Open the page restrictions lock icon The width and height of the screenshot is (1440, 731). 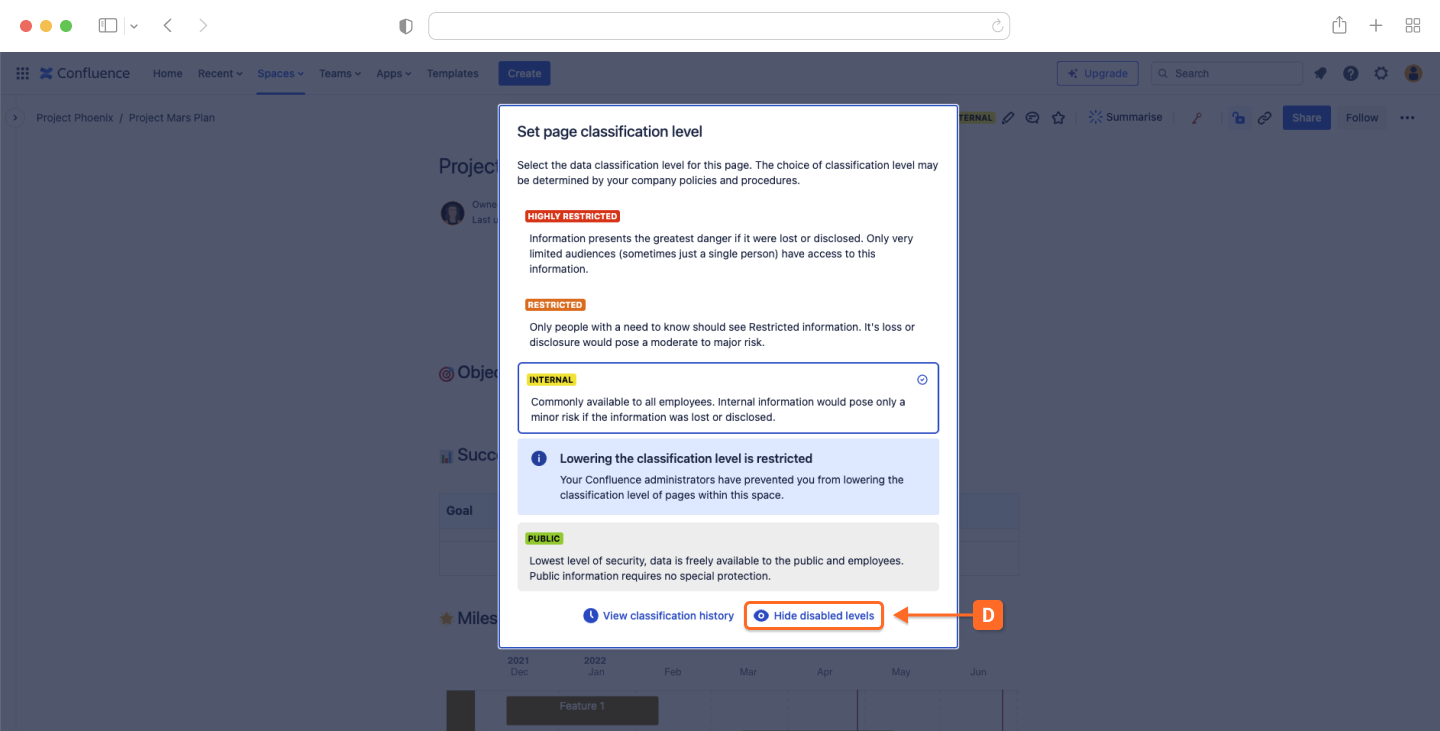tap(1238, 118)
